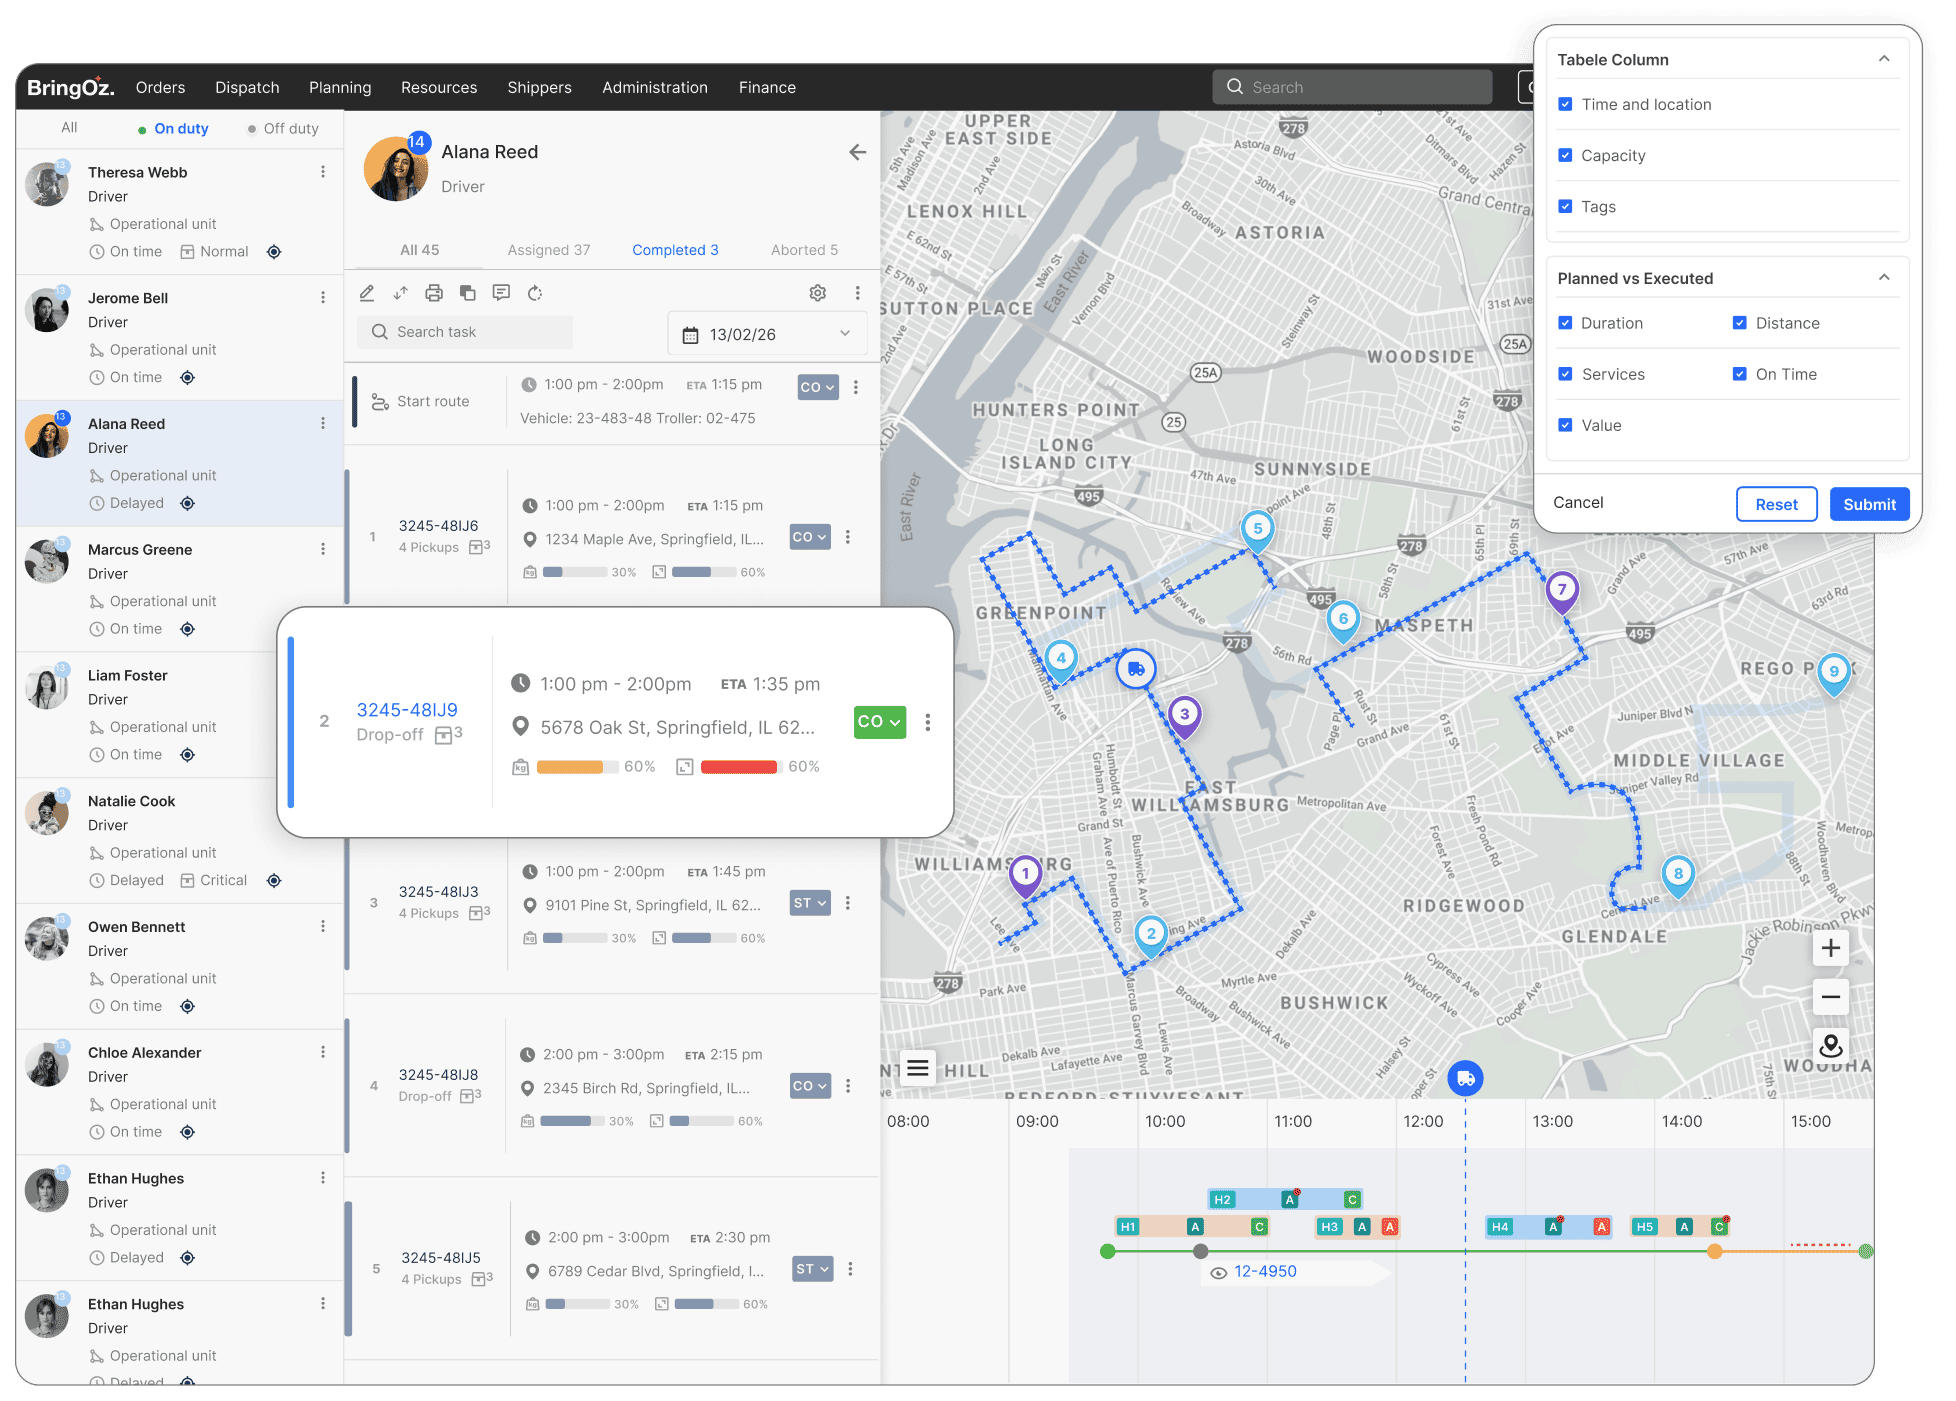Open the Orders menu
This screenshot has height=1401, width=1956.
click(x=161, y=88)
